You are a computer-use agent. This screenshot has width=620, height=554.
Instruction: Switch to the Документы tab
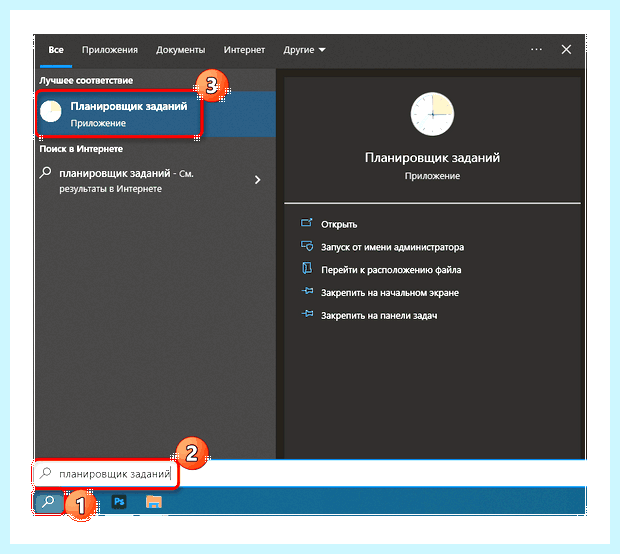(180, 50)
